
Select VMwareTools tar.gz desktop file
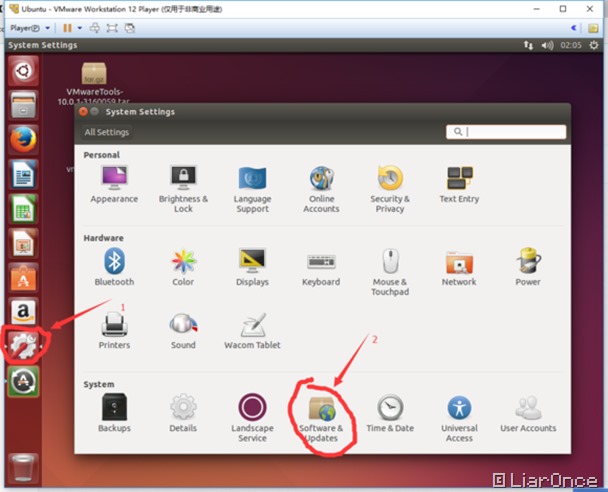[x=93, y=83]
